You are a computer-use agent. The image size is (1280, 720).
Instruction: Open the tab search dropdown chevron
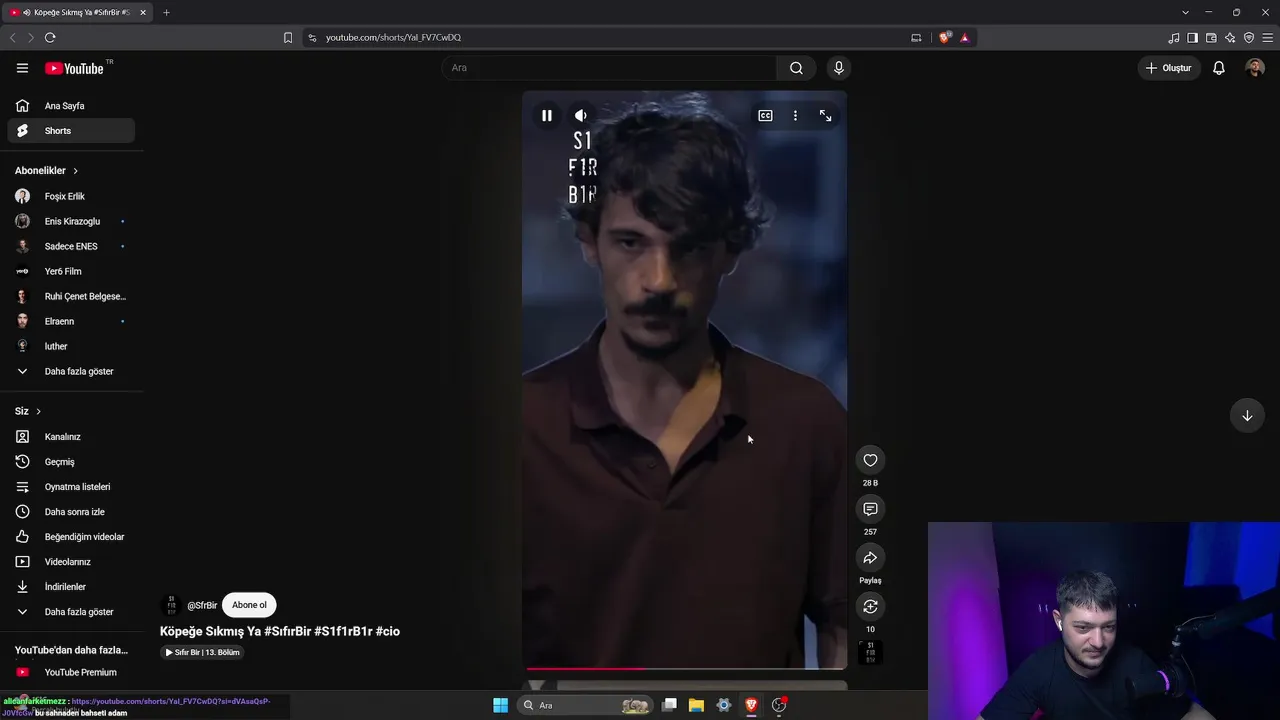pyautogui.click(x=1185, y=12)
